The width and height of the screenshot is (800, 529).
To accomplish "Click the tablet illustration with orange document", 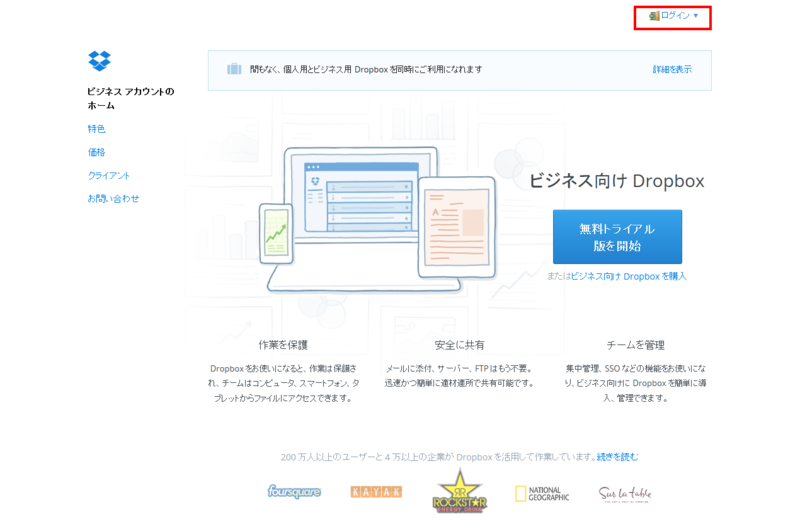I will [x=457, y=227].
